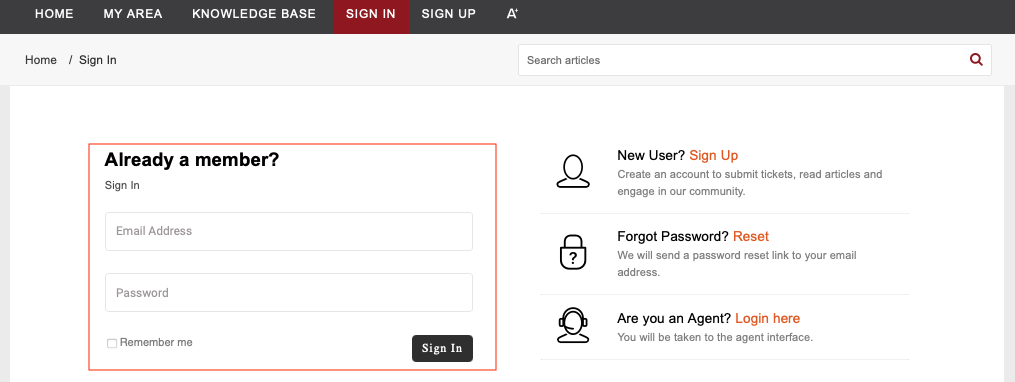Click the dark Sign In button
The image size is (1015, 382).
(442, 348)
